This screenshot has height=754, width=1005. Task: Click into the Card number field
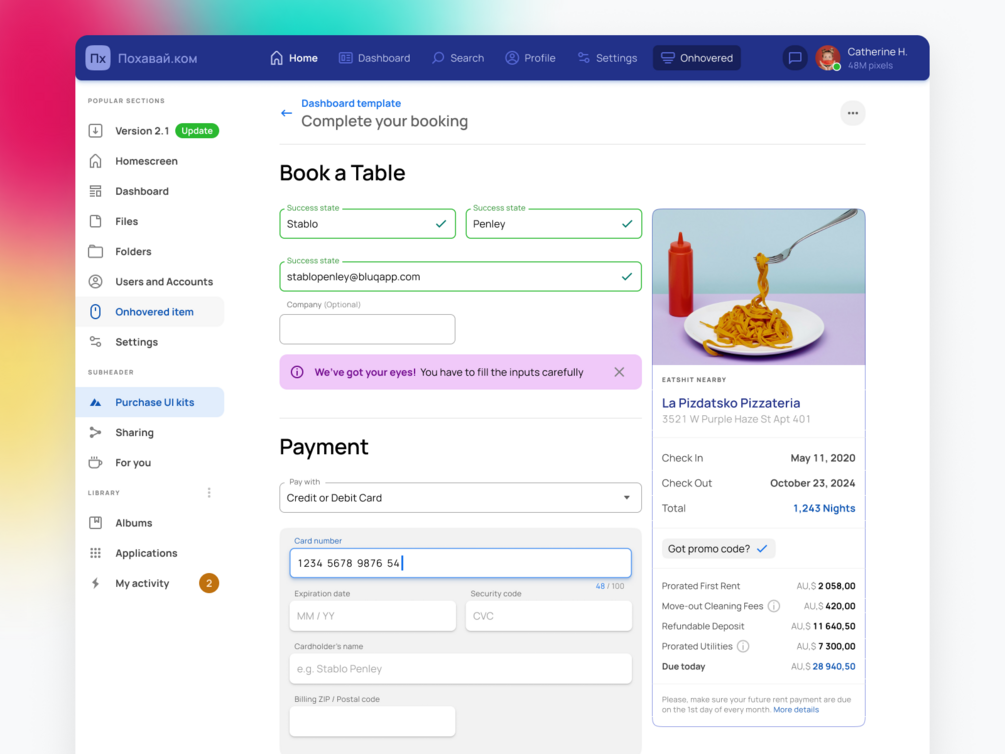point(460,563)
